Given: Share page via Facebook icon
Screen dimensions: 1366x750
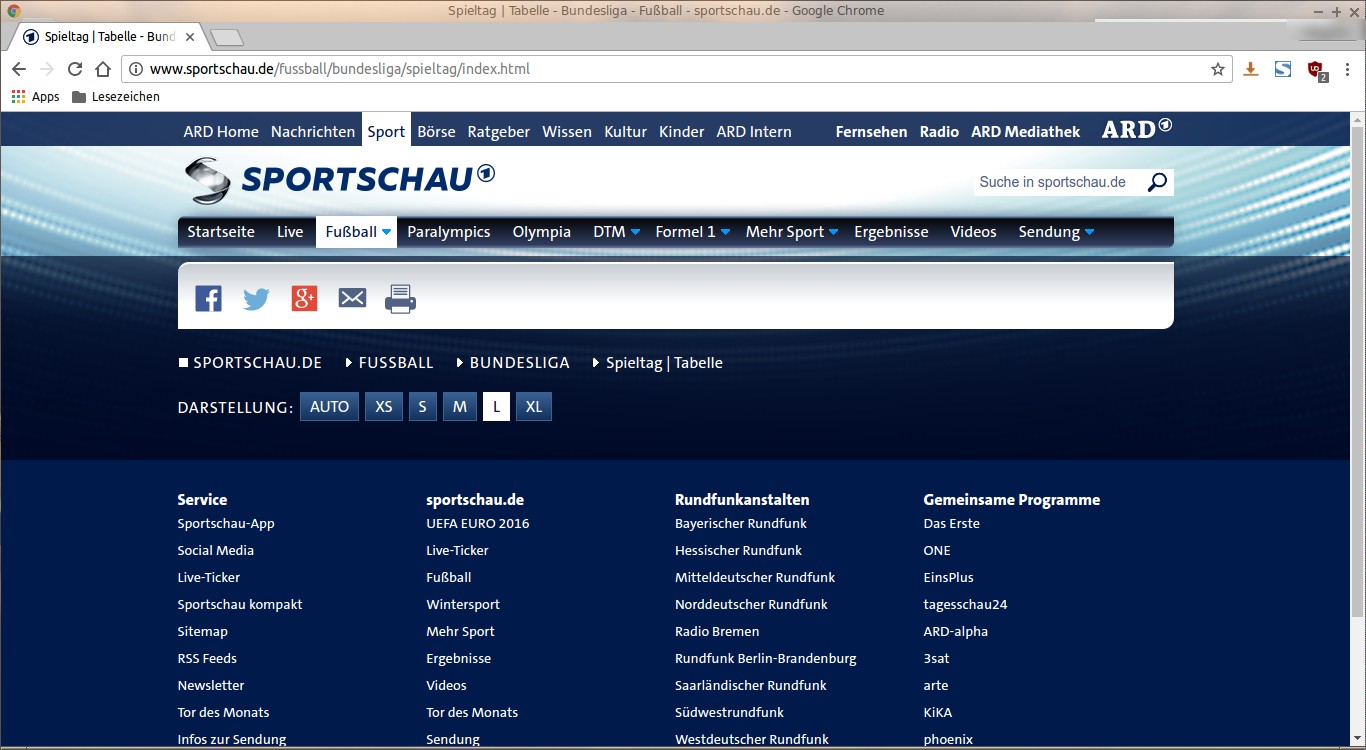Looking at the screenshot, I should click(x=208, y=298).
